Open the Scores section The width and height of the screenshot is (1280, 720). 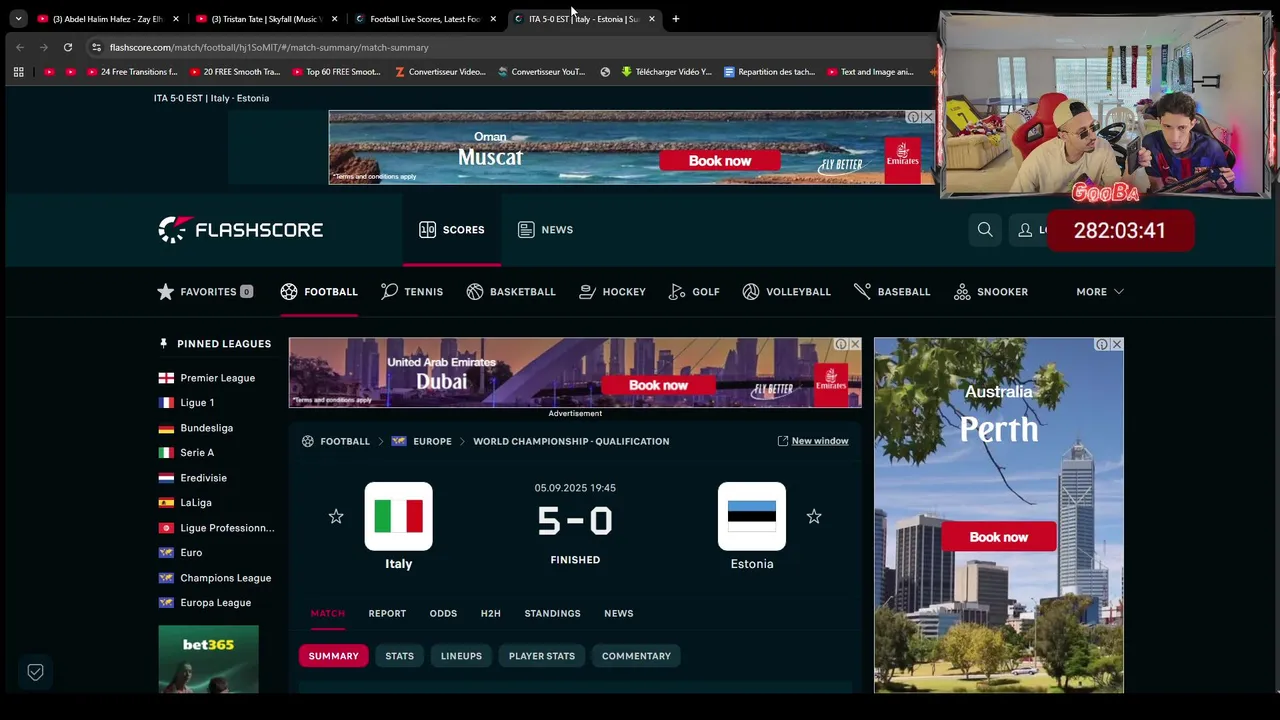[x=452, y=230]
